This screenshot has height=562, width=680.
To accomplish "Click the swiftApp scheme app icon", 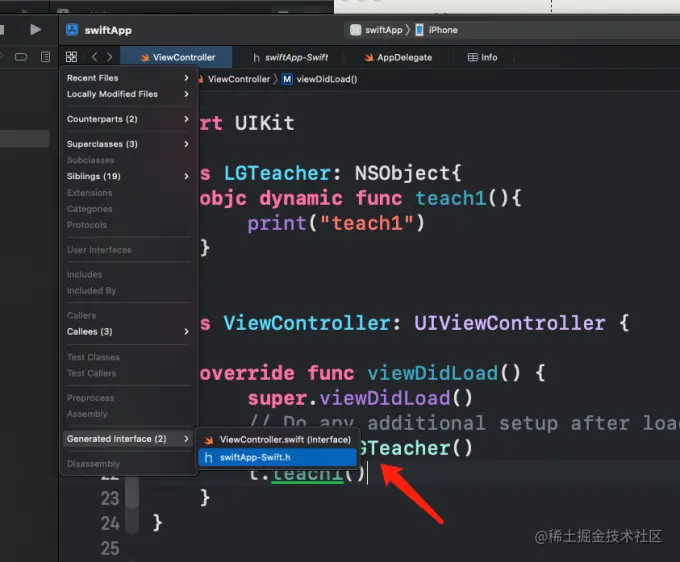I will click(355, 30).
